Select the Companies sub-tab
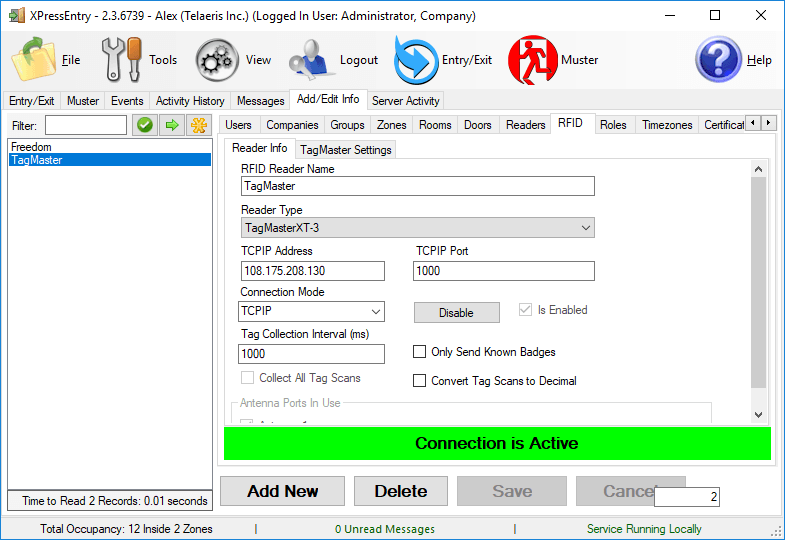The height and width of the screenshot is (540, 785). click(x=292, y=125)
